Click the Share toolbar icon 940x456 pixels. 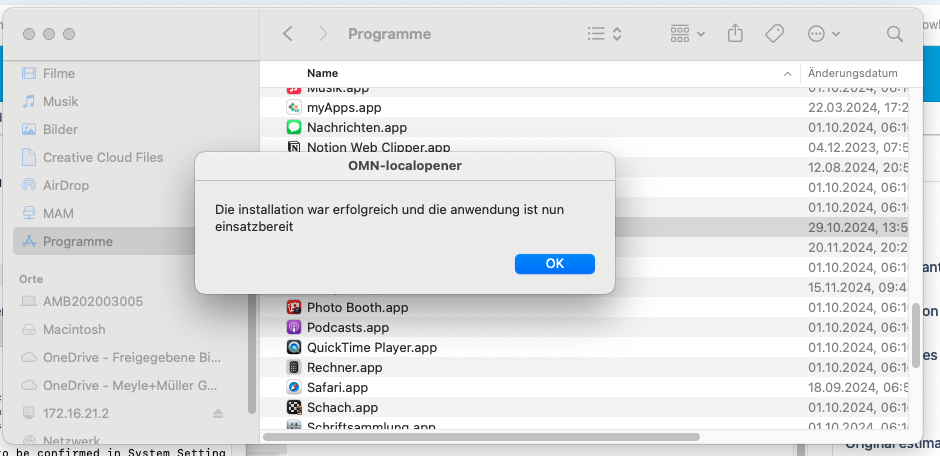pyautogui.click(x=735, y=34)
